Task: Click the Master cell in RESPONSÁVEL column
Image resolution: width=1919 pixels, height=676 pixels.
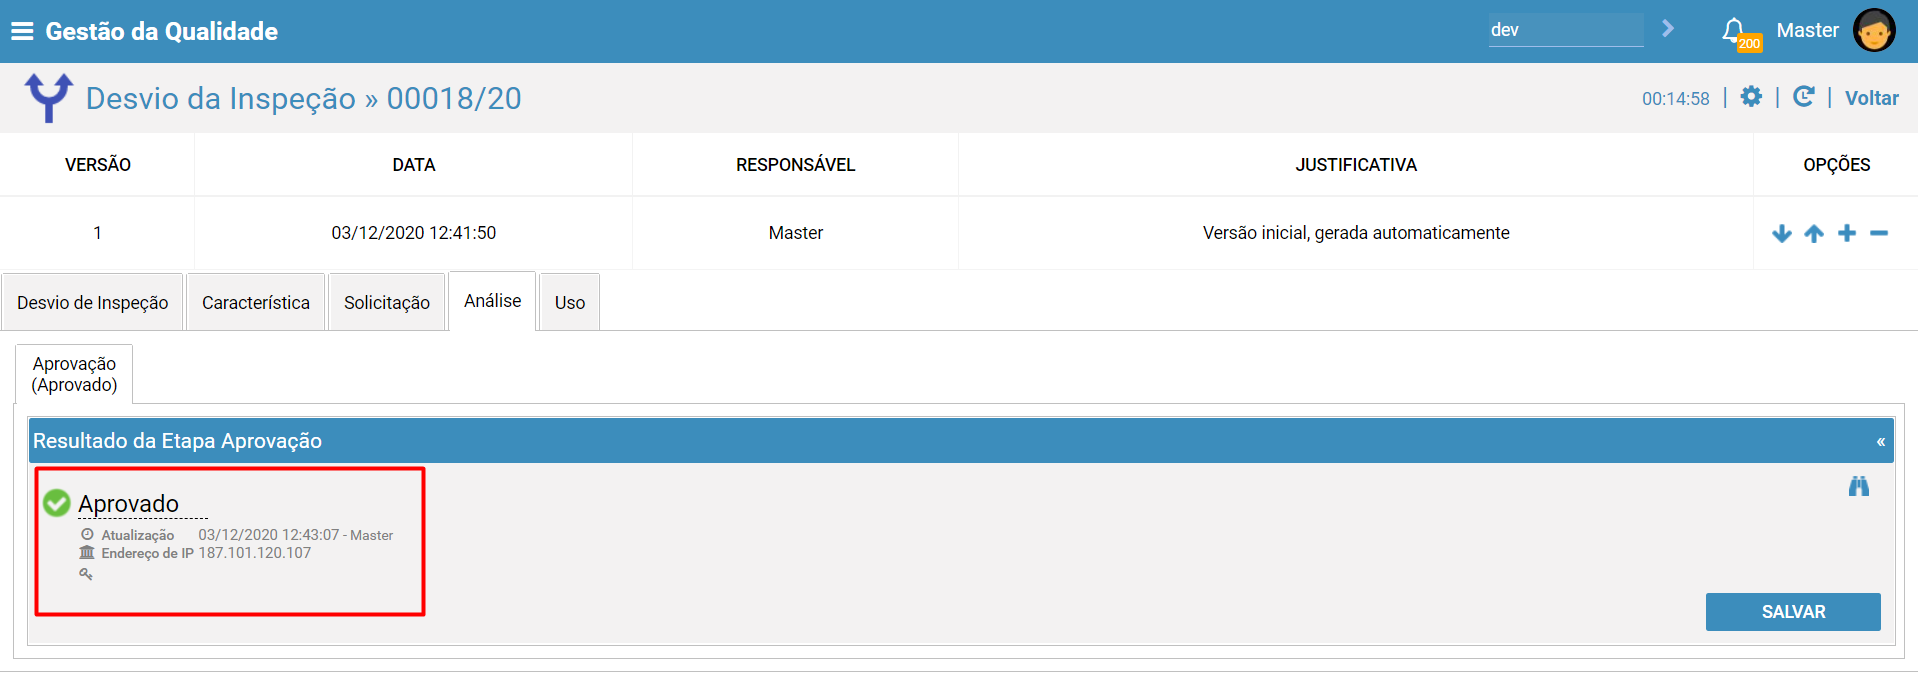Action: (796, 233)
